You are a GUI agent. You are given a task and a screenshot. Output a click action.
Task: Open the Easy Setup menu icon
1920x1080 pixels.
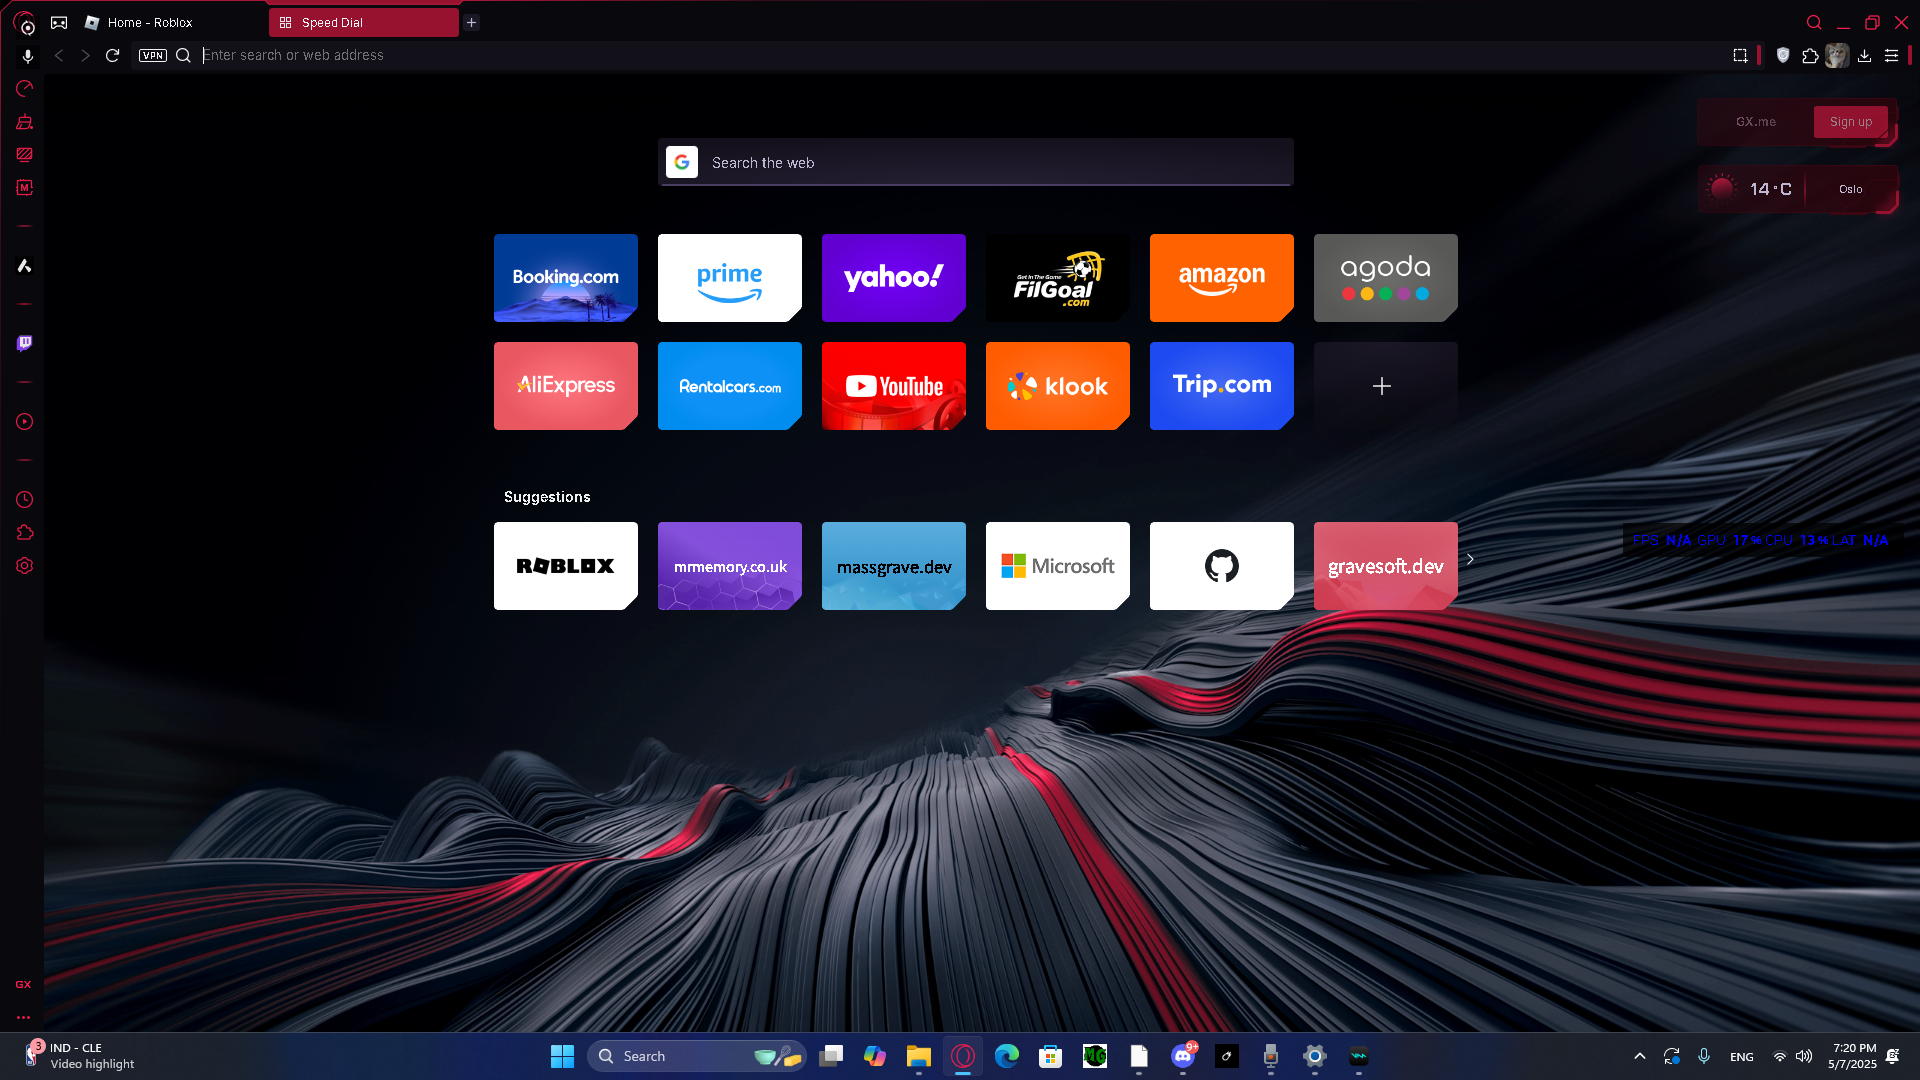(1891, 56)
